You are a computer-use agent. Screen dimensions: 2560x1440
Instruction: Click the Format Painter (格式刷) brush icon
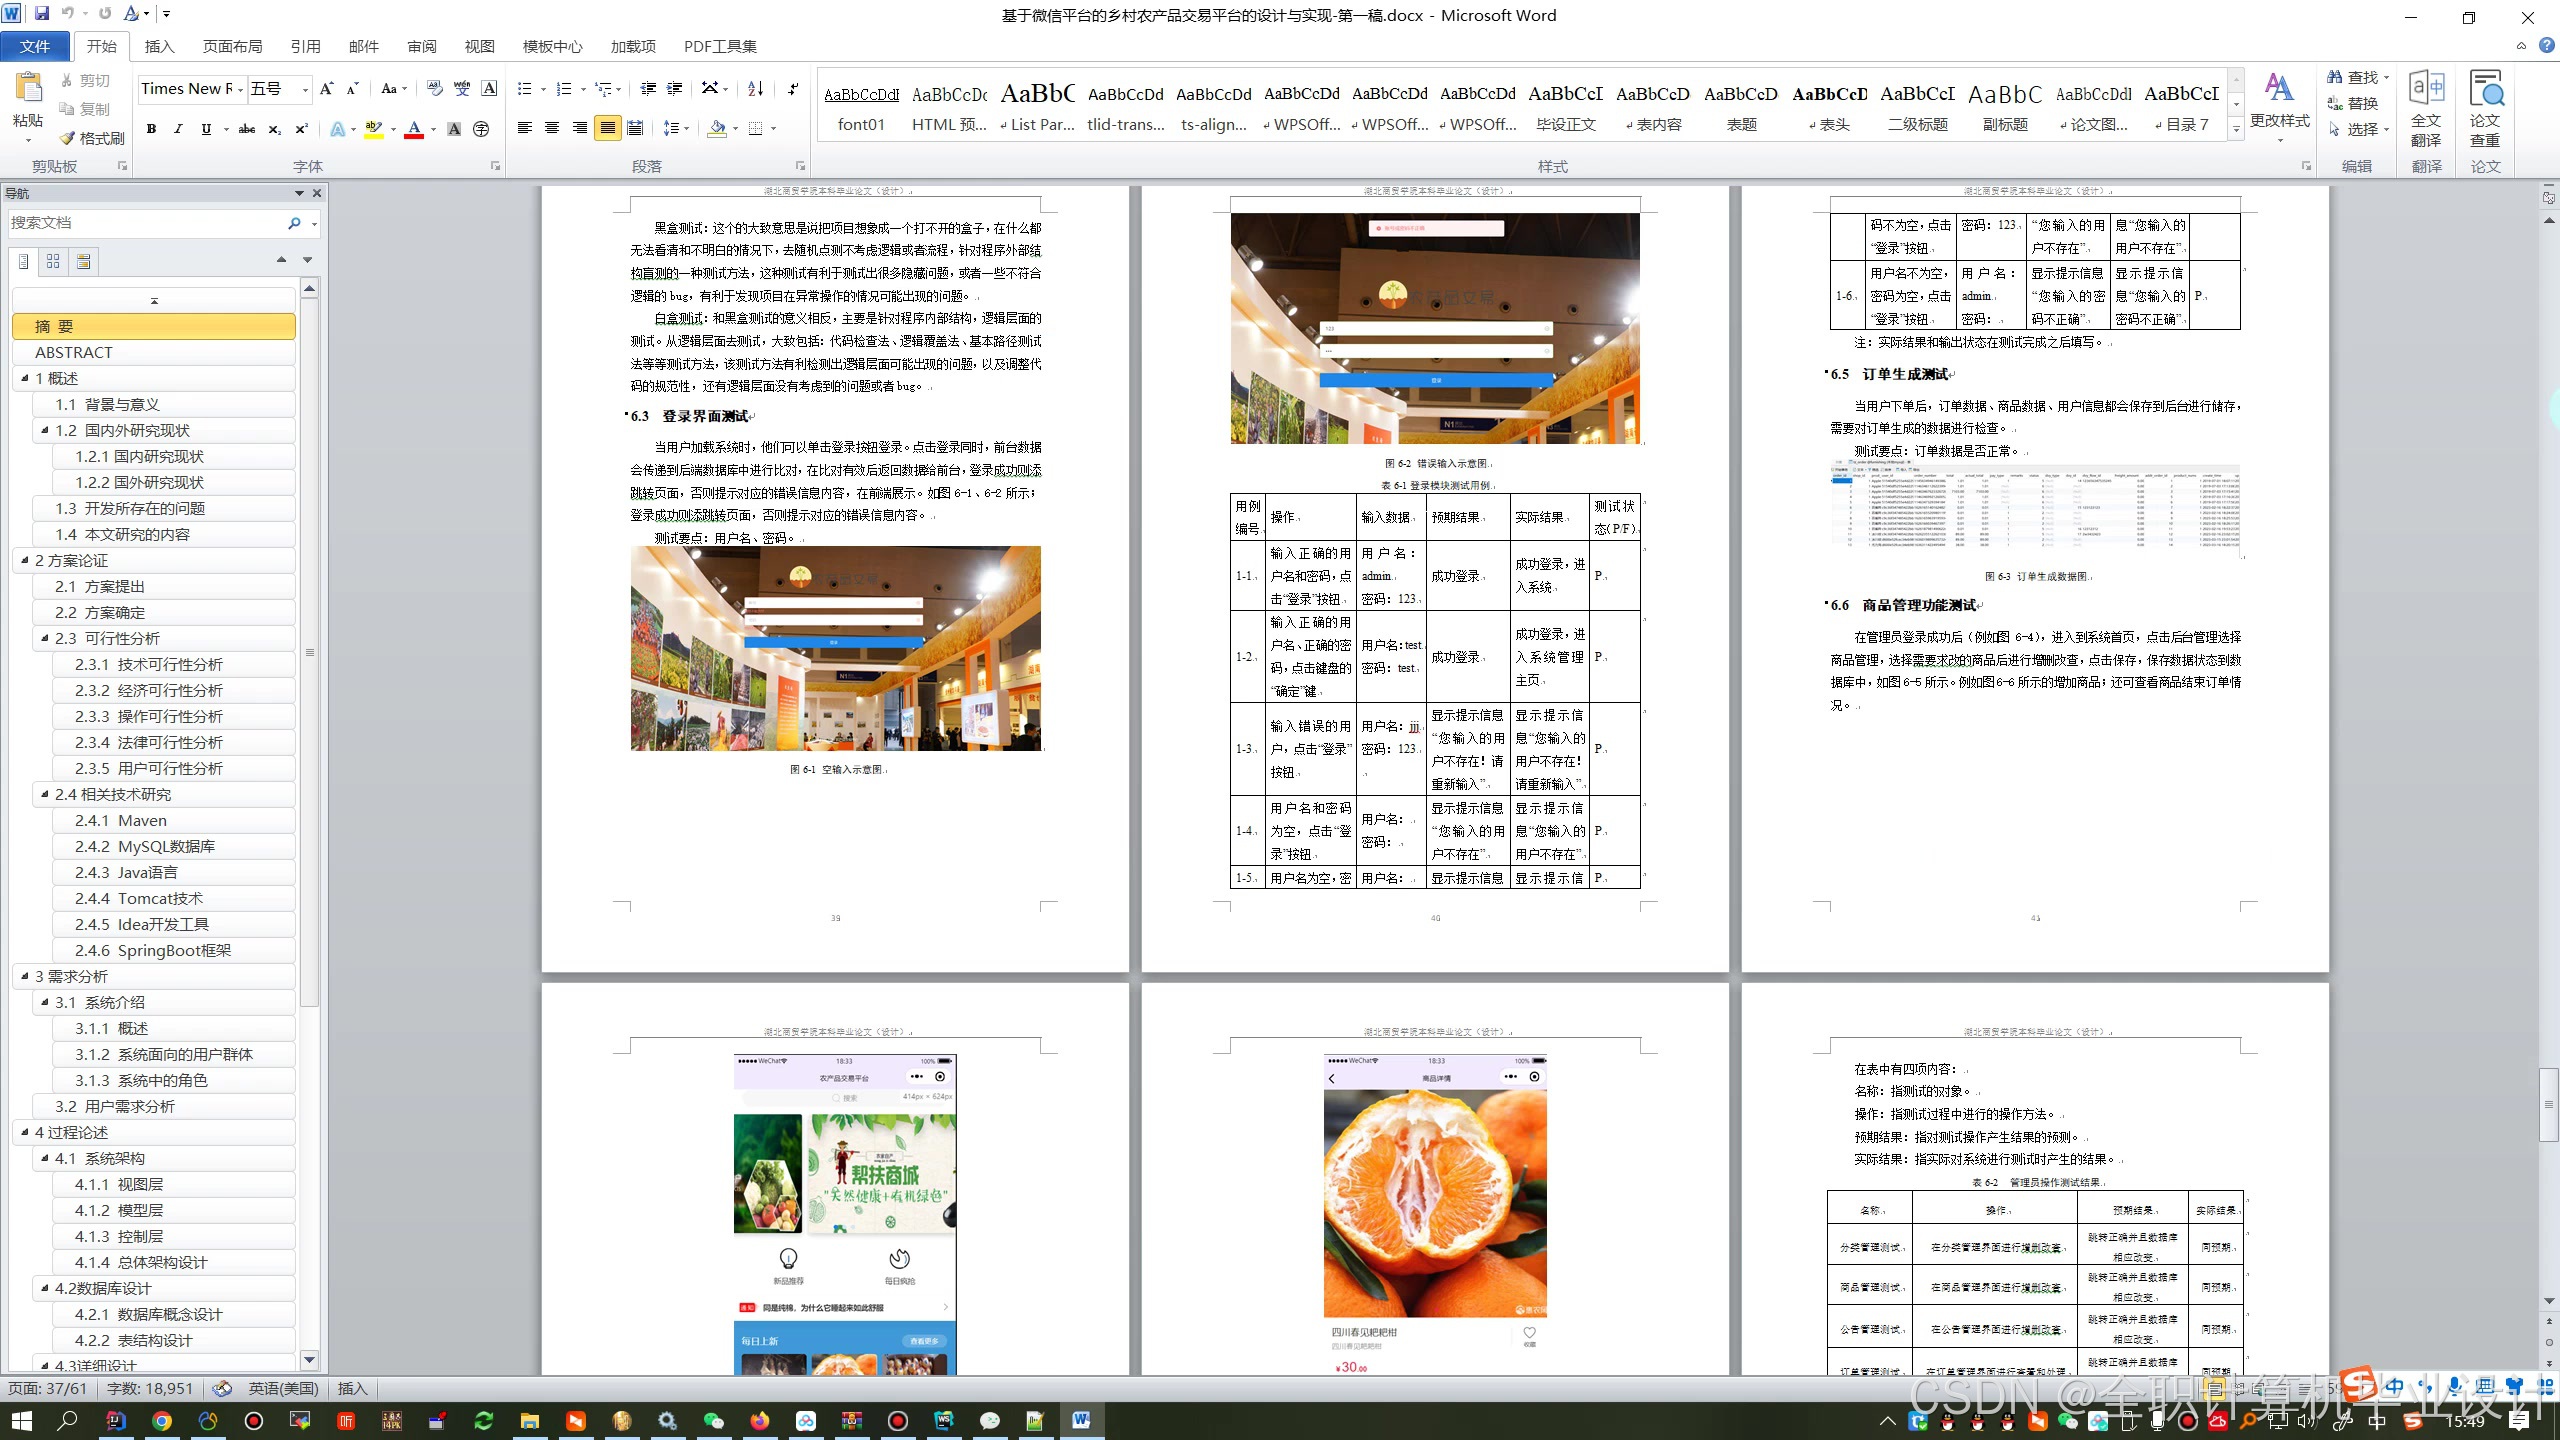[68, 138]
